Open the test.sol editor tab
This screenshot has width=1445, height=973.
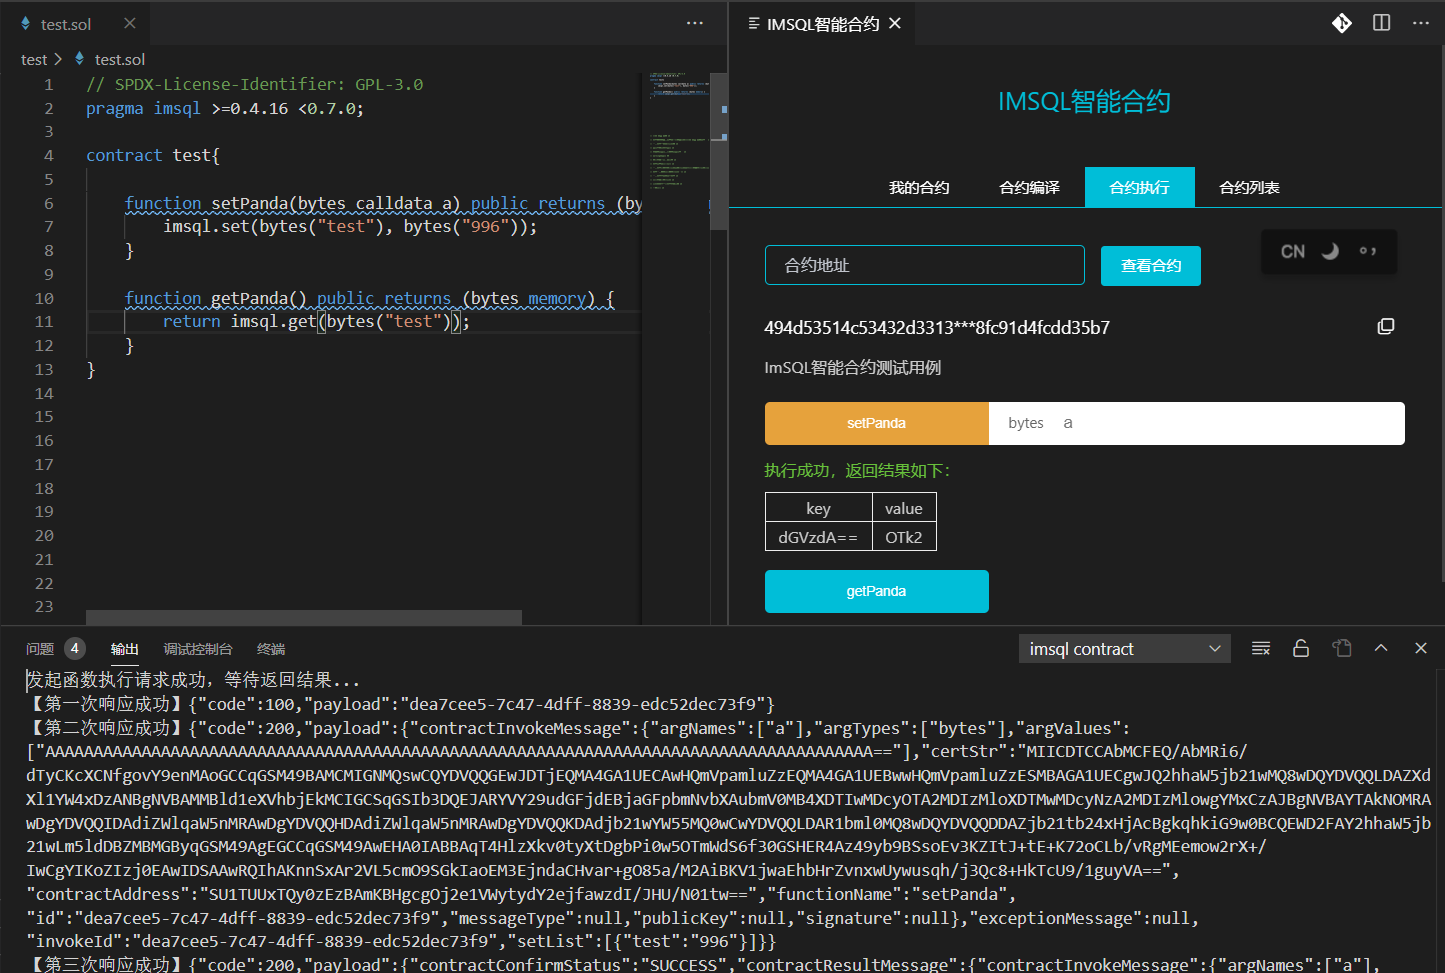(x=66, y=24)
